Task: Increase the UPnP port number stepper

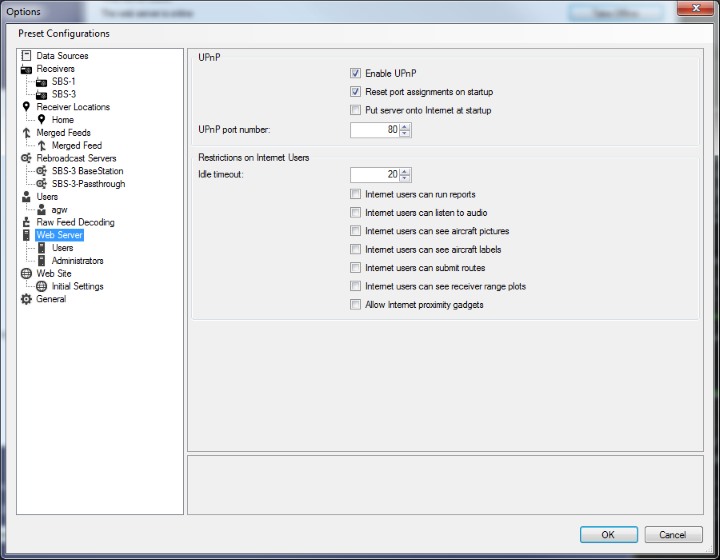Action: point(405,126)
